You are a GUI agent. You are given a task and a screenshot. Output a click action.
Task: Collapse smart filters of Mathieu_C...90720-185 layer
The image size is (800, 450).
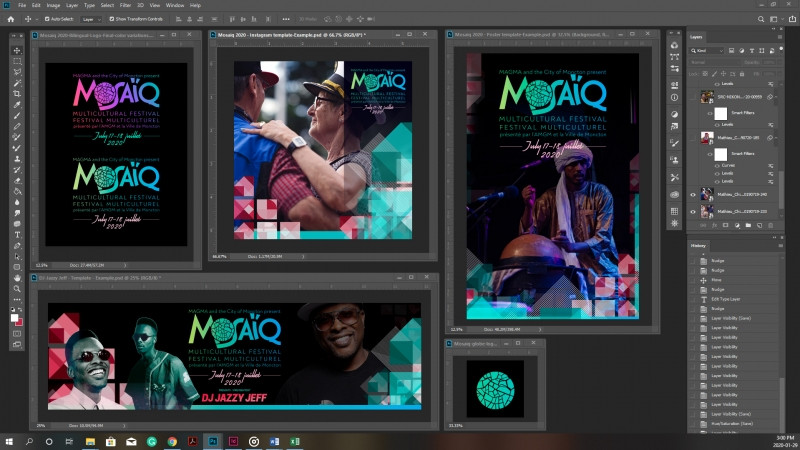click(x=776, y=138)
